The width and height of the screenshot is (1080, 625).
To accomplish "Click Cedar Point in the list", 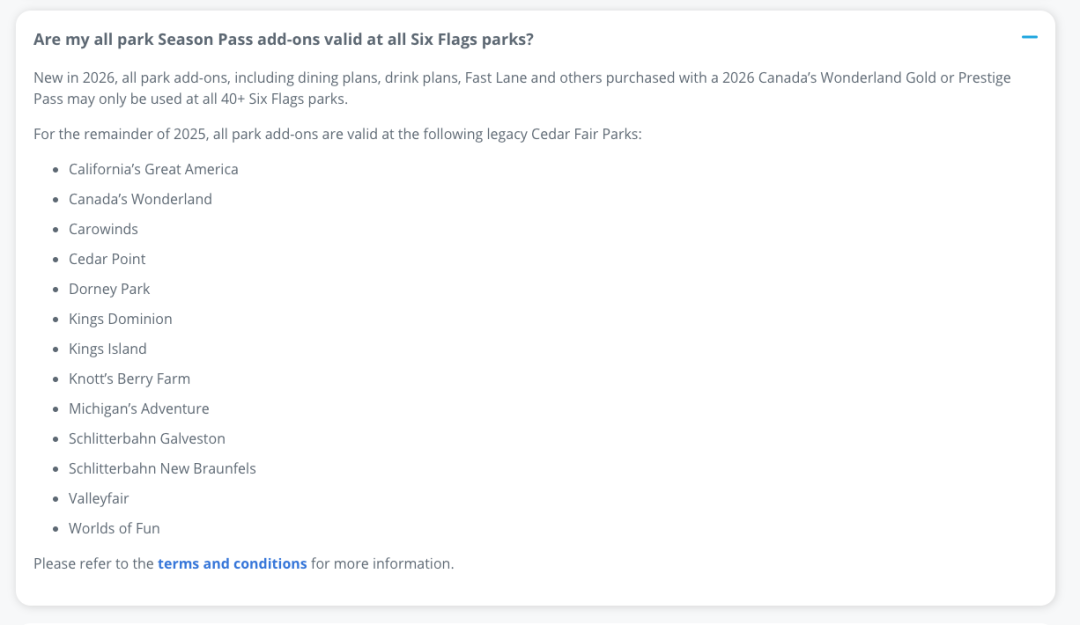I will [107, 259].
